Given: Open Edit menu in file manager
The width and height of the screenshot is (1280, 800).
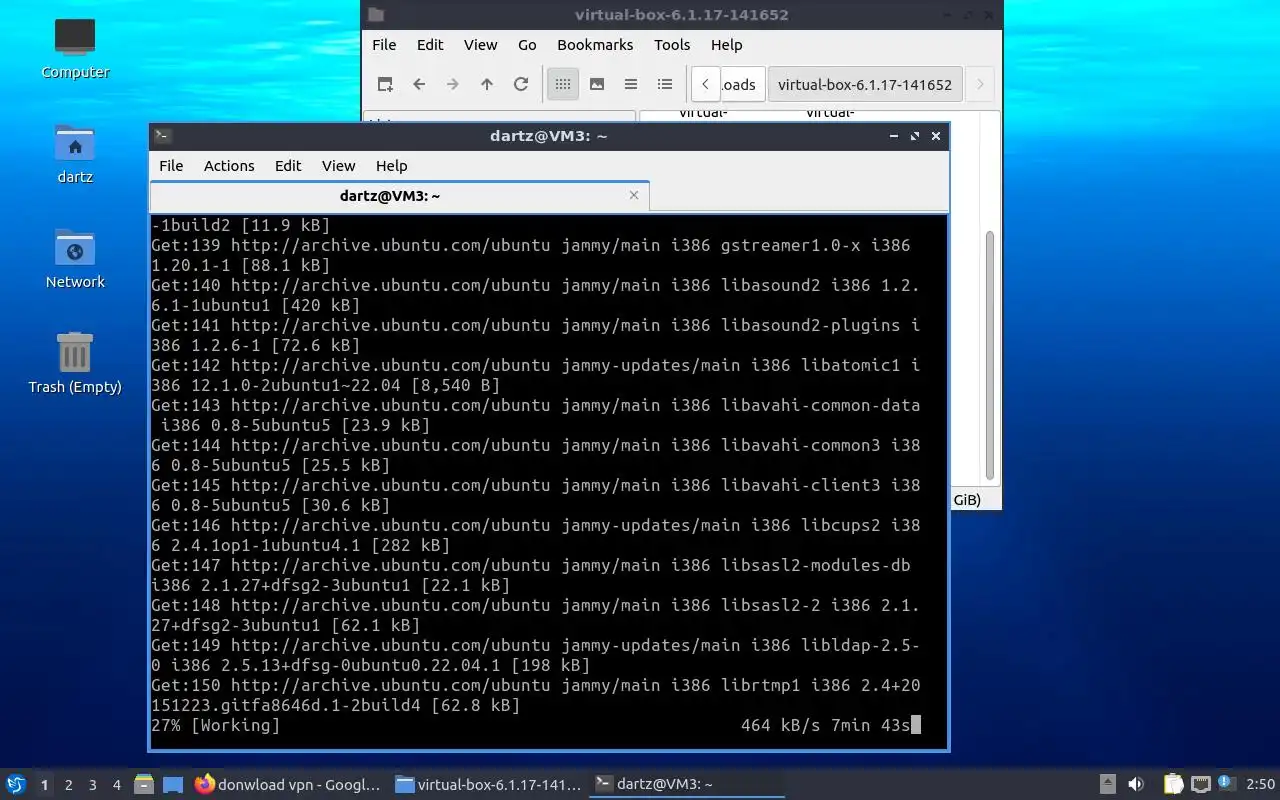Looking at the screenshot, I should (x=430, y=44).
